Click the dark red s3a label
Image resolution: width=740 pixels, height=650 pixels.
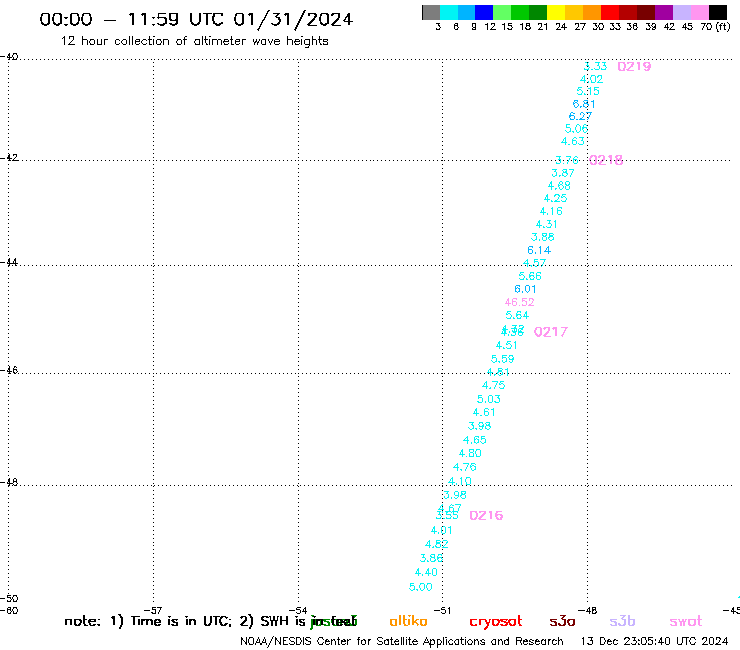click(x=562, y=622)
